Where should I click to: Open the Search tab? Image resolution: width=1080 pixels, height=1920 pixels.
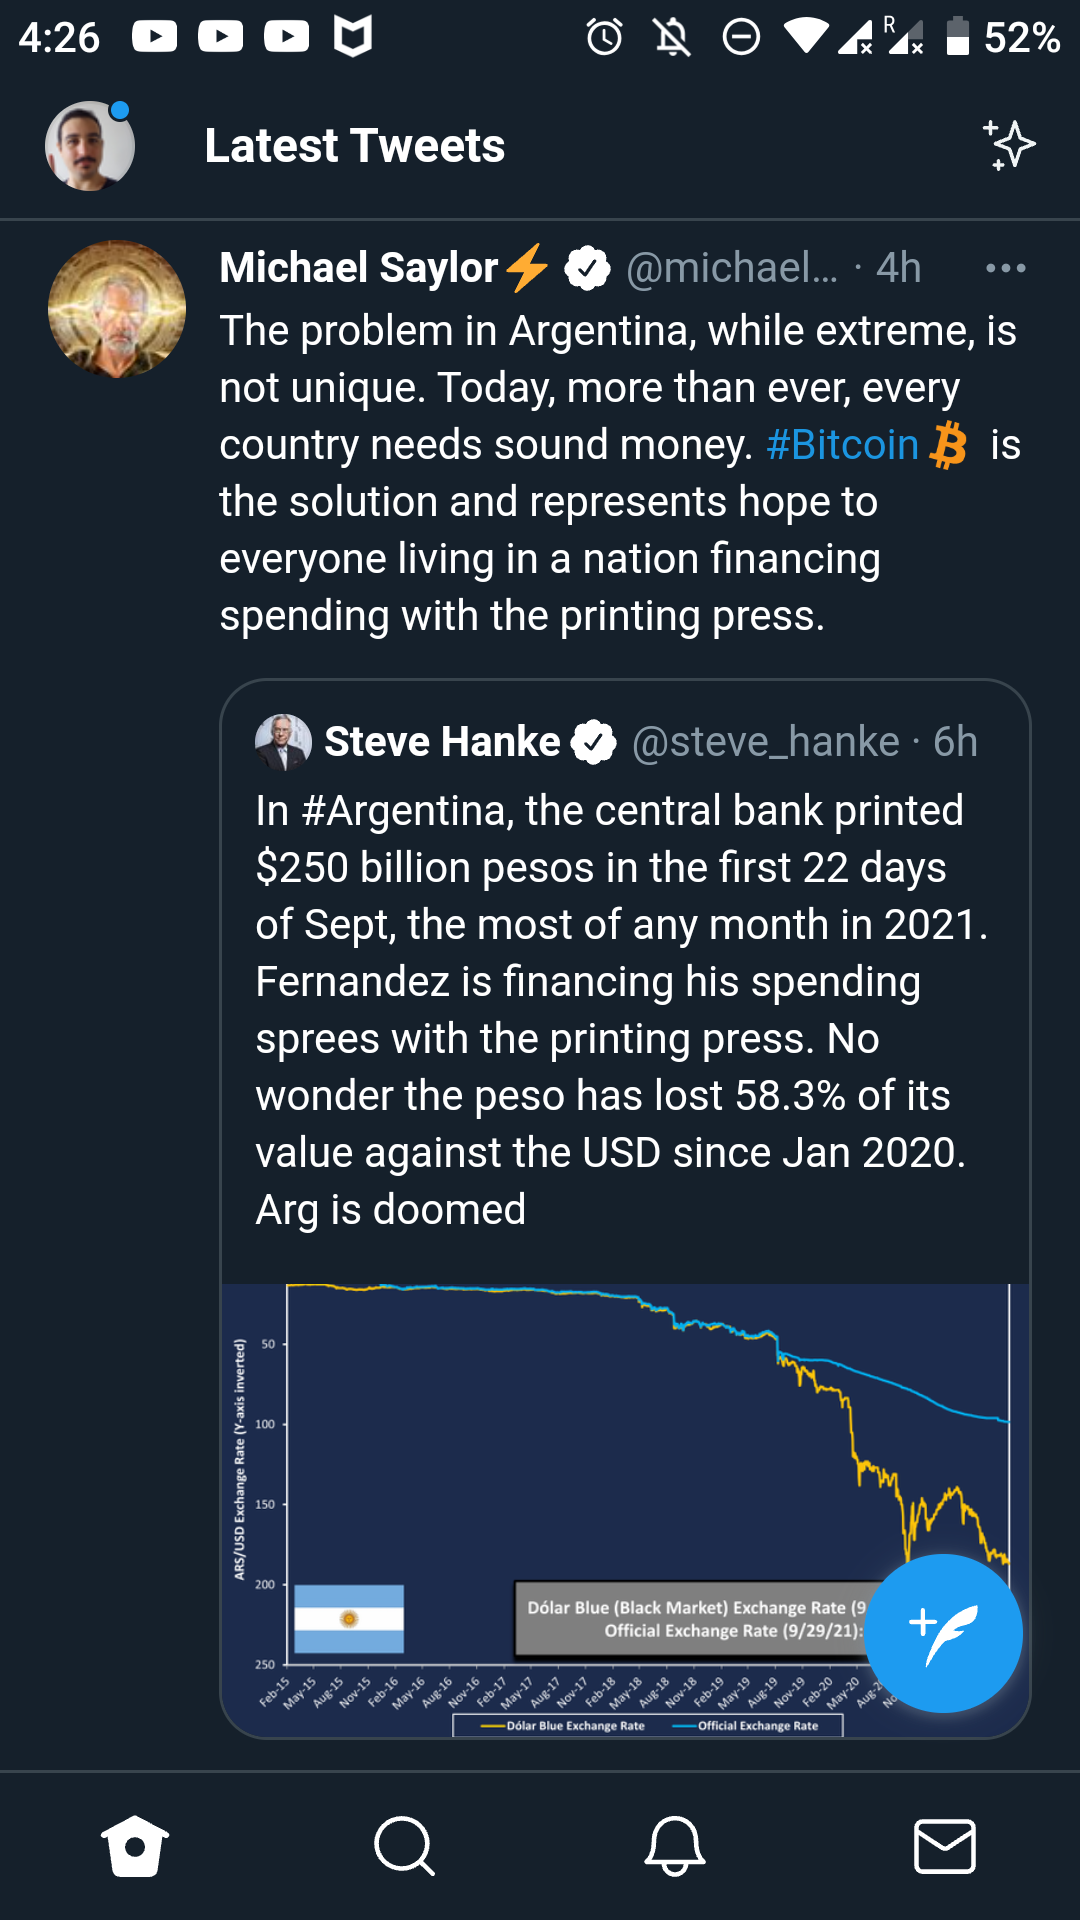click(405, 1846)
